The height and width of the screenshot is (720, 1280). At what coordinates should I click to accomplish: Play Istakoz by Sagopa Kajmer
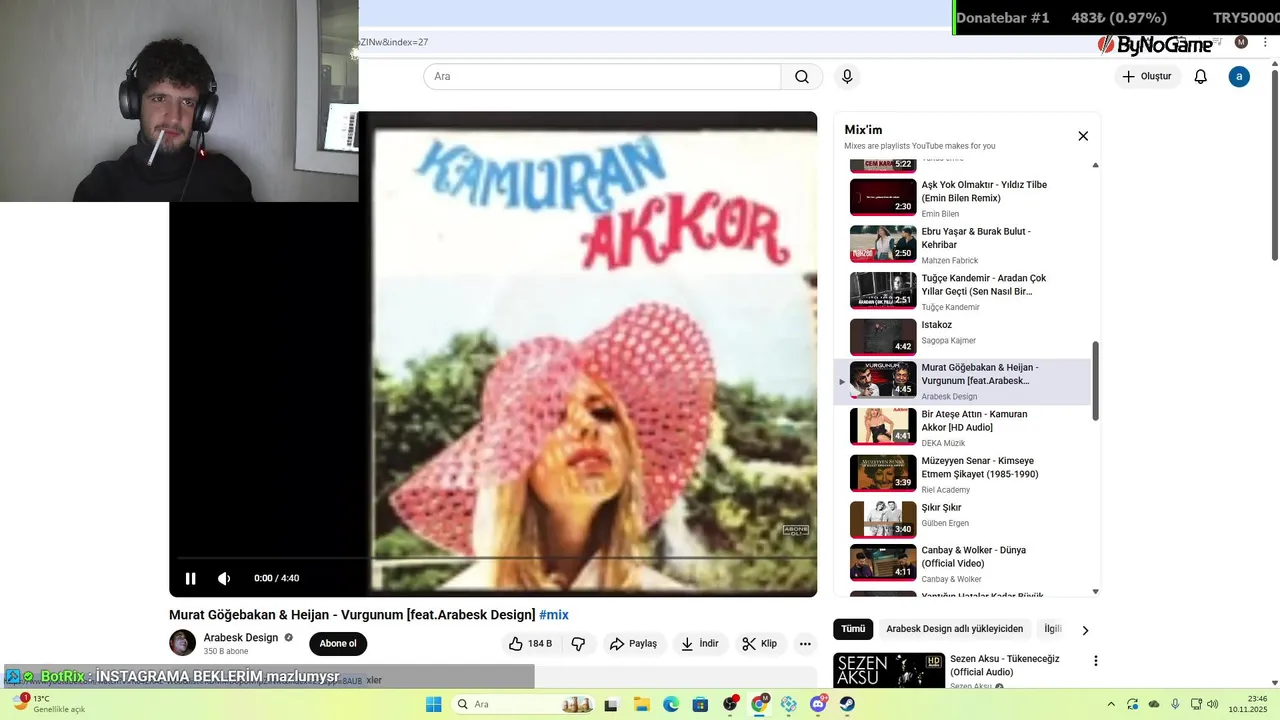coord(962,337)
